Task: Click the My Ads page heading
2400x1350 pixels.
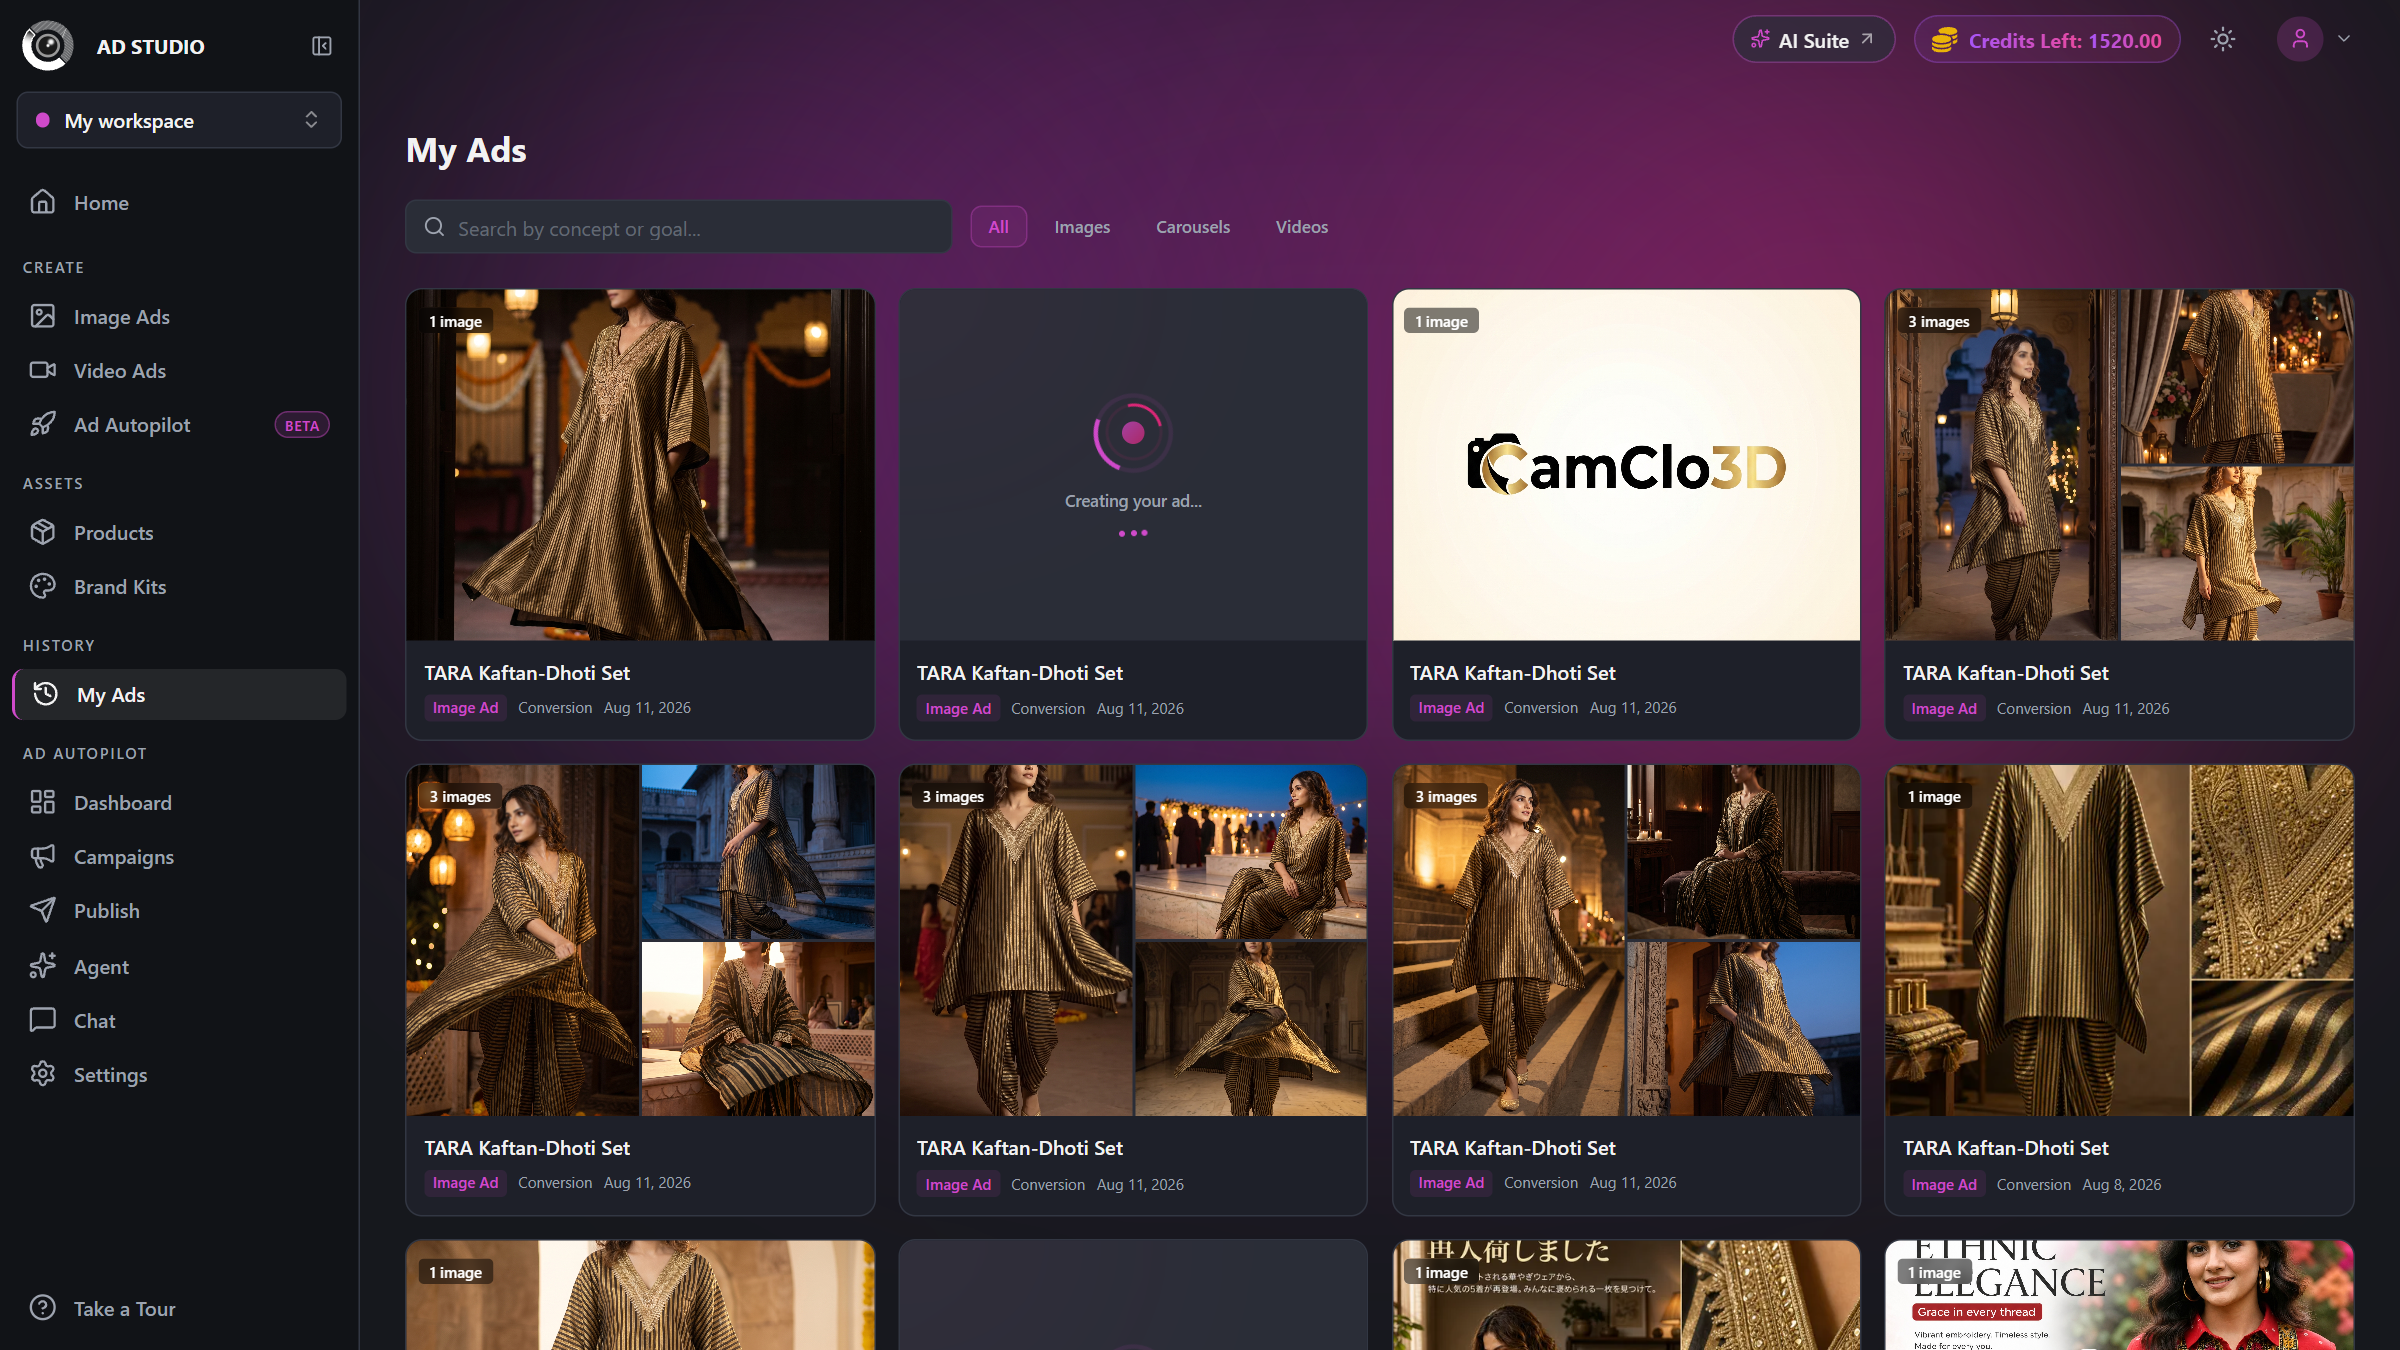Action: 466,150
